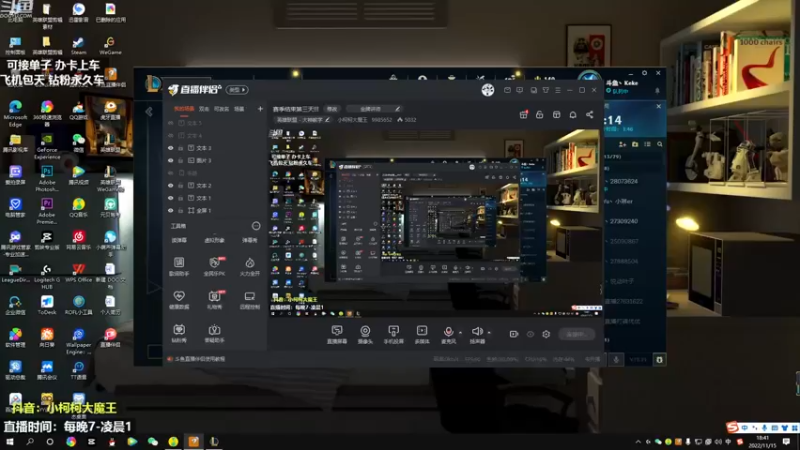
Task: Open the mode switch pill next to 直播伴侣
Action: click(x=237, y=90)
